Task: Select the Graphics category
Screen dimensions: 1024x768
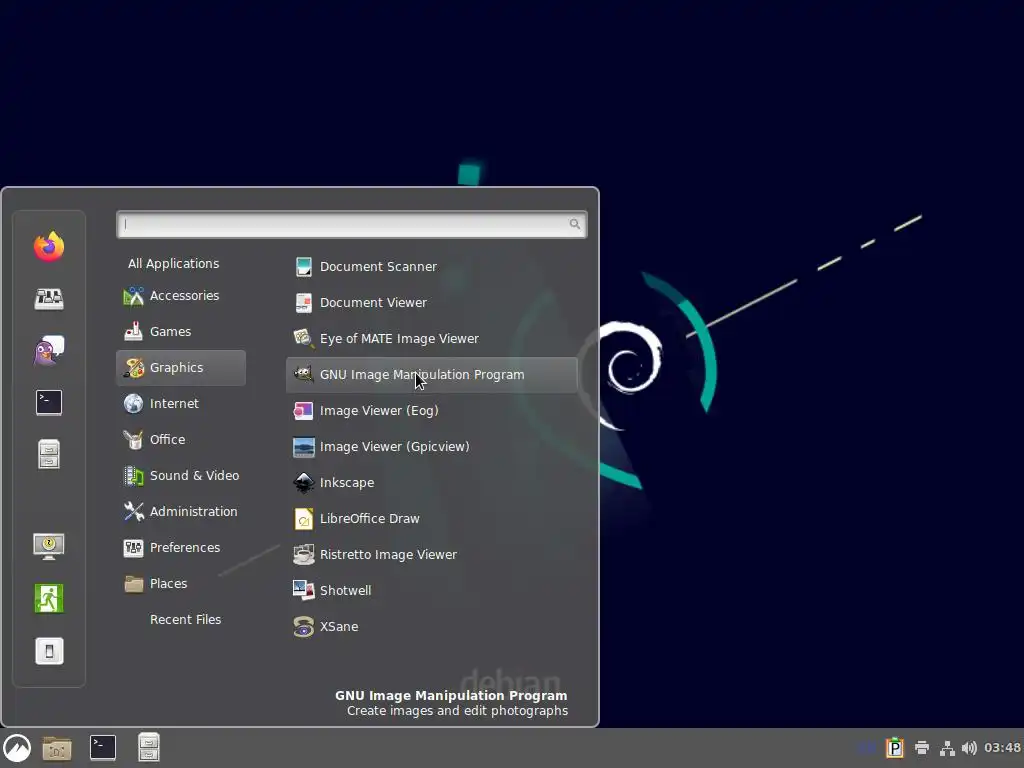Action: pyautogui.click(x=181, y=368)
